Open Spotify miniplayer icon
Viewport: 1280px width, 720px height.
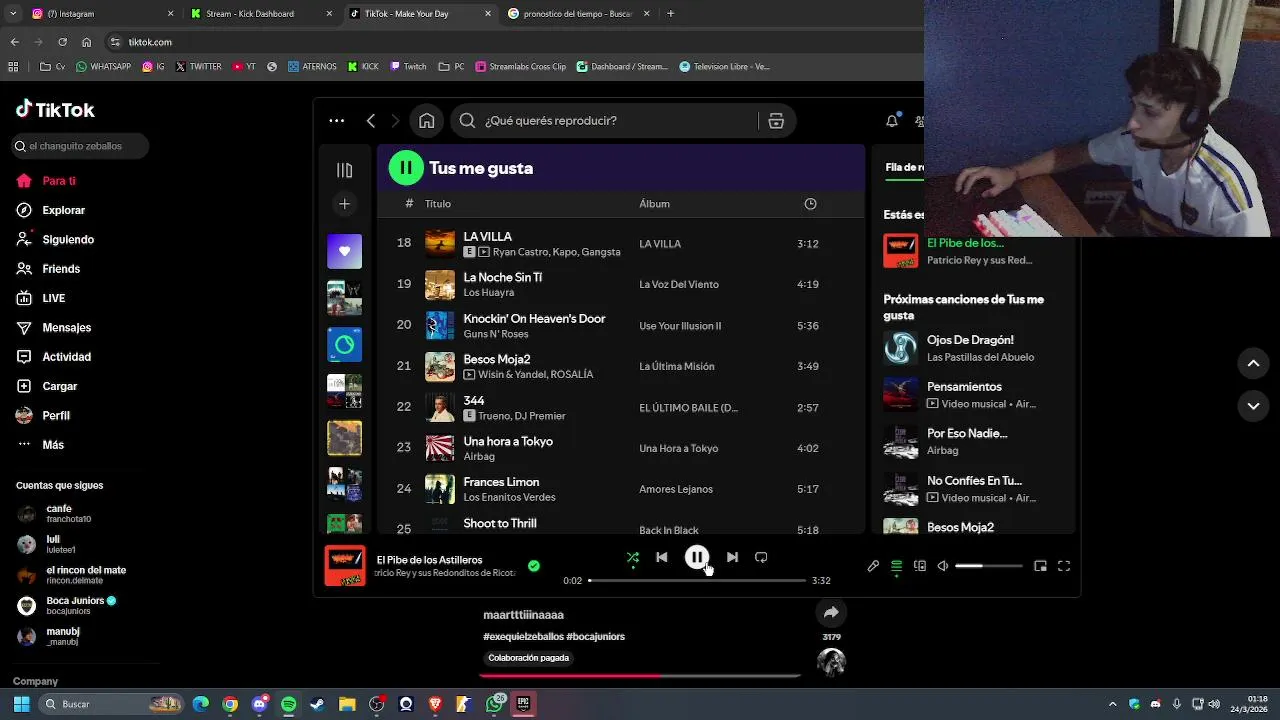(1040, 566)
